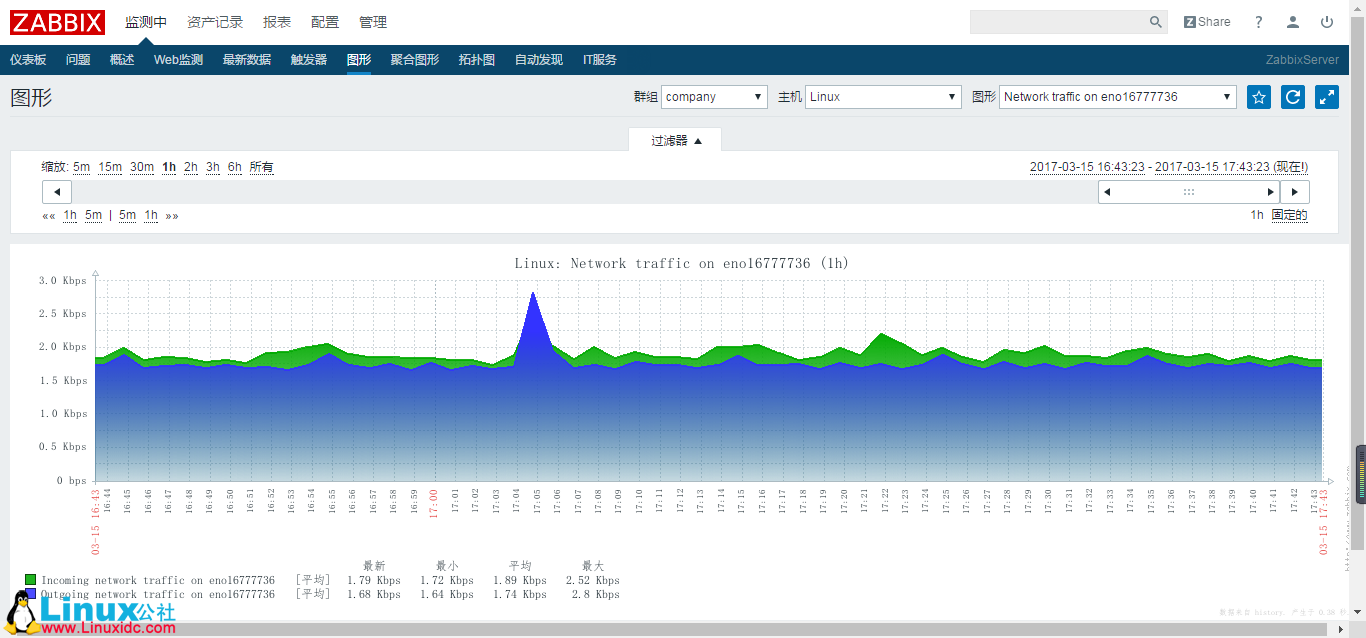Open the 主机 Linux dropdown
The image size is (1366, 638).
882,97
